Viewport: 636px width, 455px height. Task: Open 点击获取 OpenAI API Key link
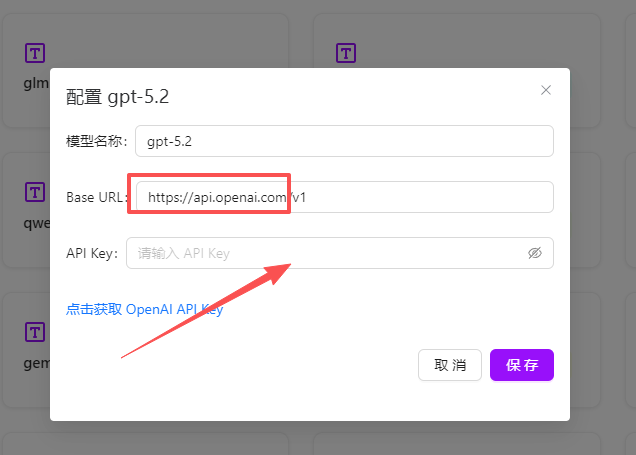(144, 309)
